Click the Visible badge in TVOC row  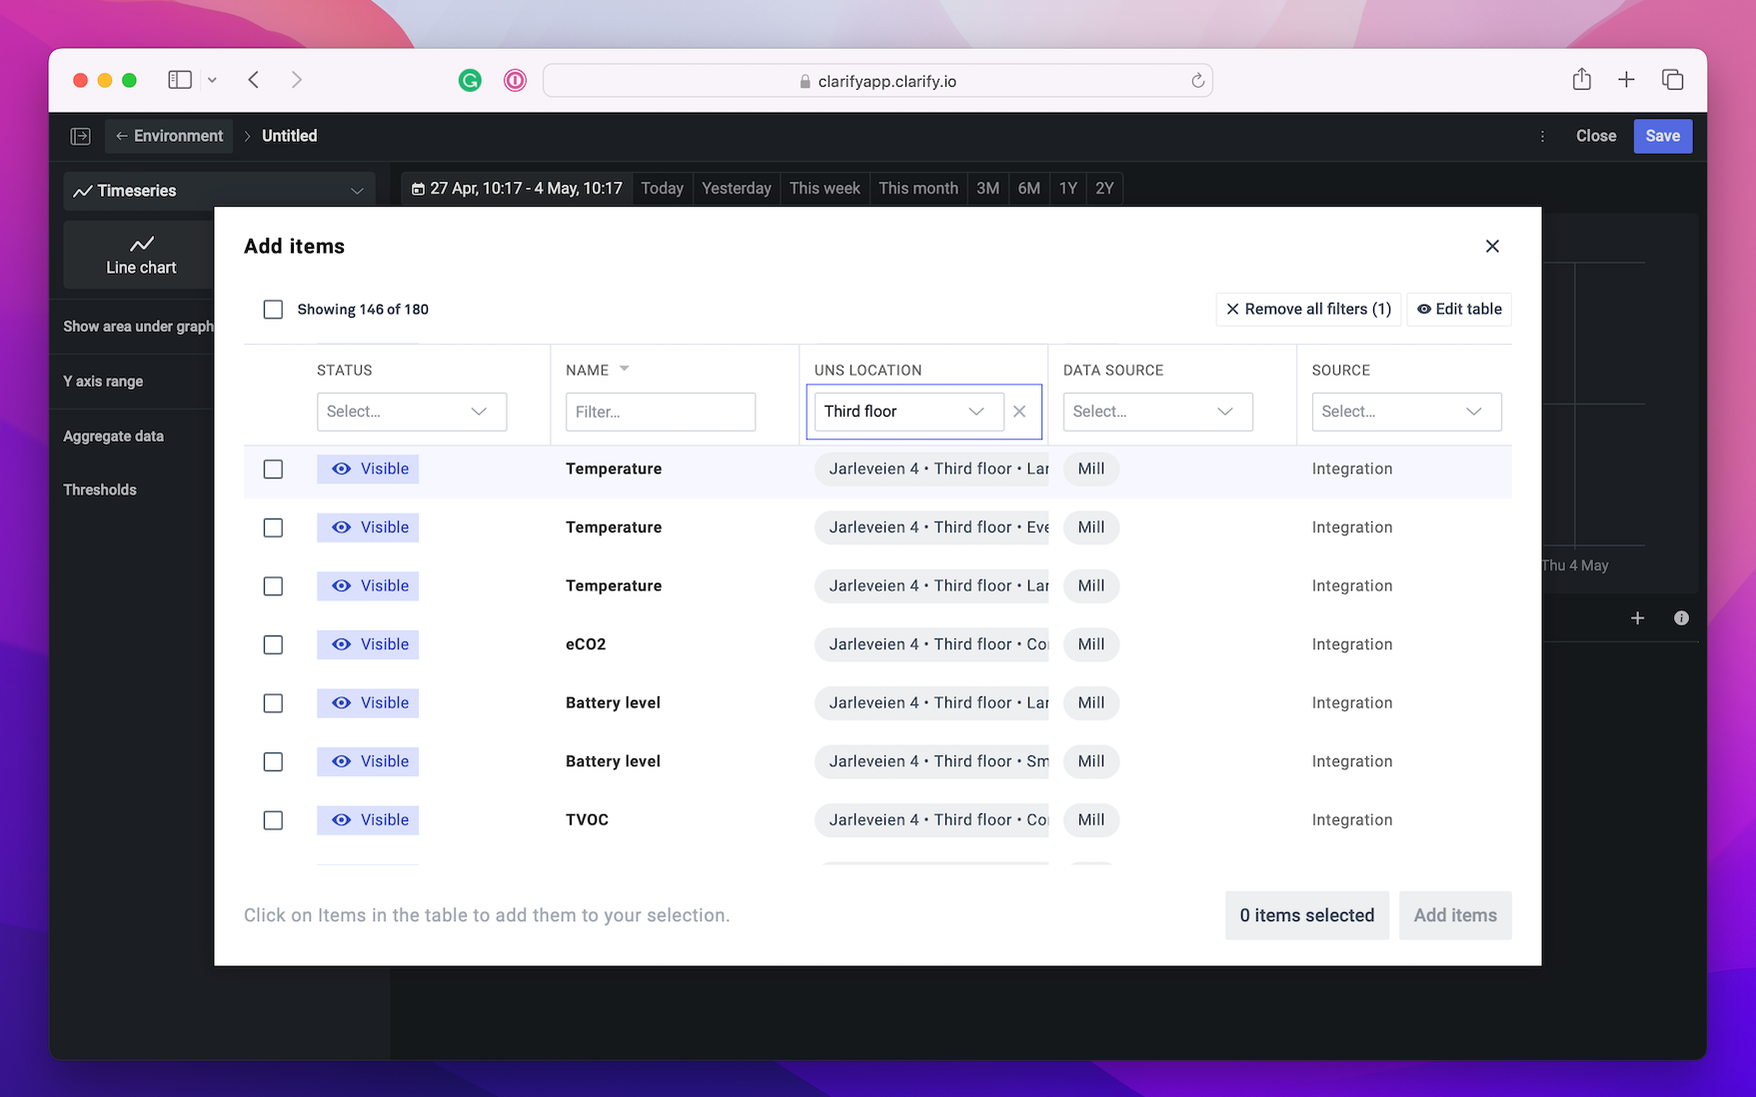tap(368, 820)
